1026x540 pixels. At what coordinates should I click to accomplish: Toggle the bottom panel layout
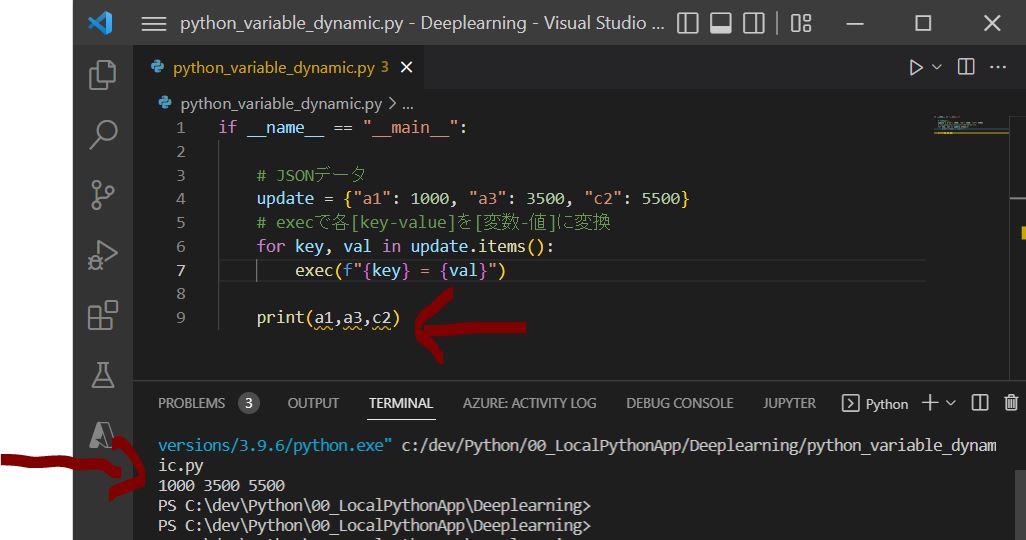721,23
